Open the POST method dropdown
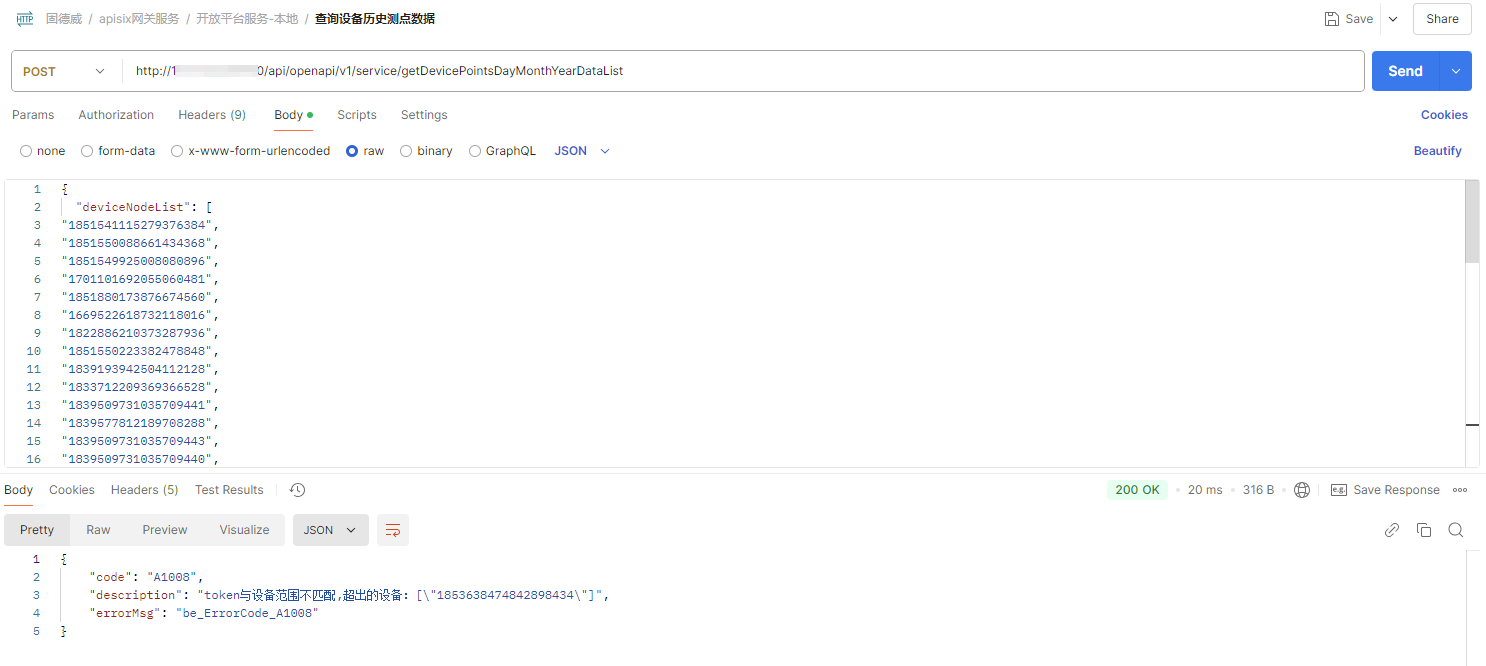Image resolution: width=1486 pixels, height=666 pixels. 65,71
